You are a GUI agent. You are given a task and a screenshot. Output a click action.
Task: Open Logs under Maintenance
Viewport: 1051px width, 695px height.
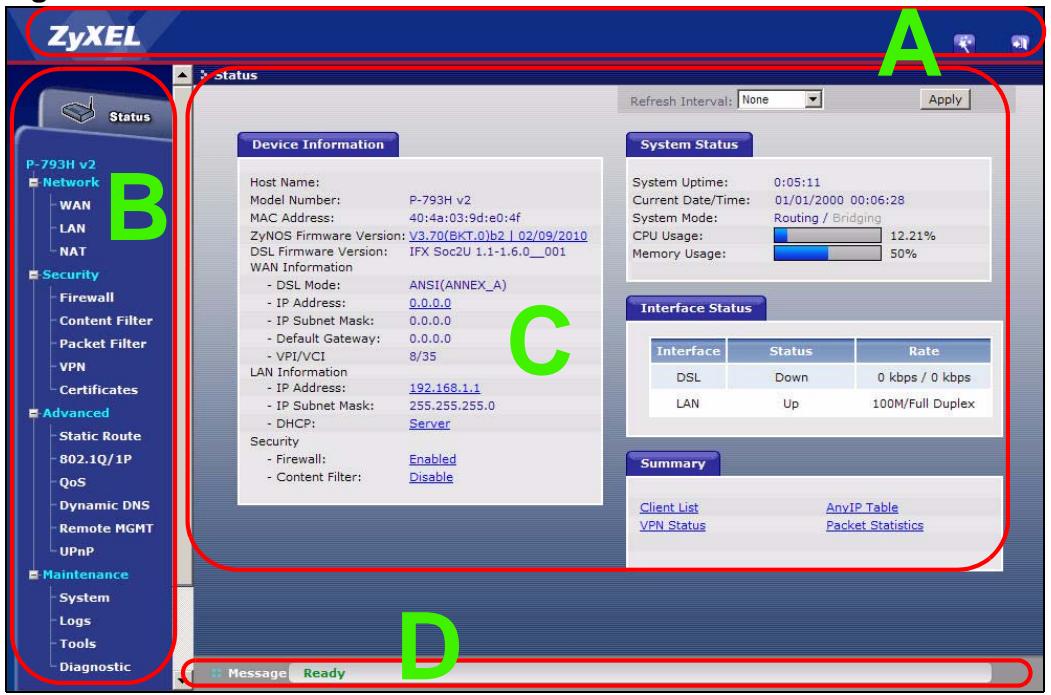75,621
